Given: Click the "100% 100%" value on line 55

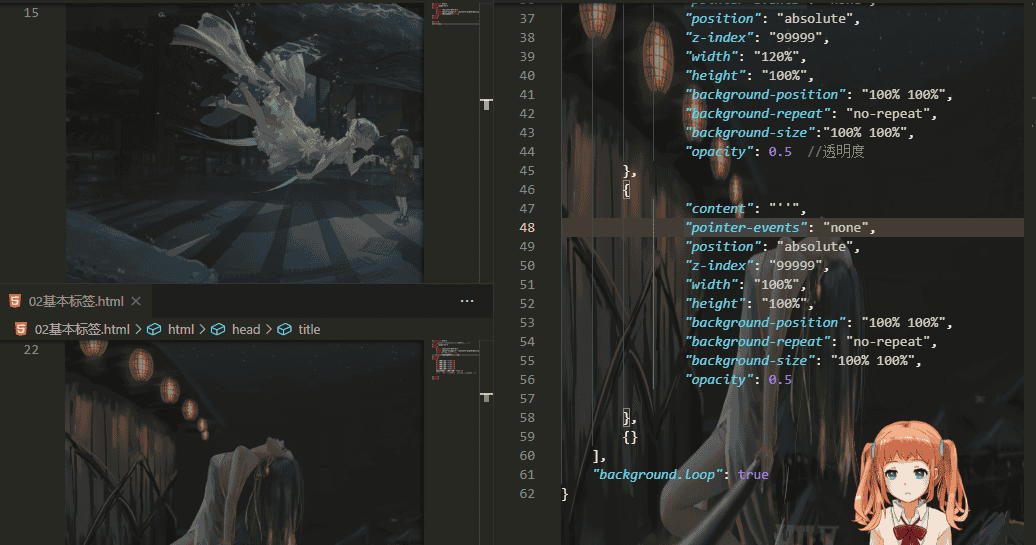Looking at the screenshot, I should [x=872, y=361].
